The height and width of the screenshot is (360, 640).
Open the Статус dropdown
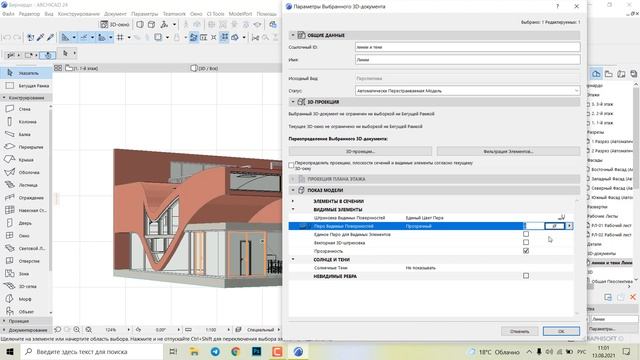point(467,91)
